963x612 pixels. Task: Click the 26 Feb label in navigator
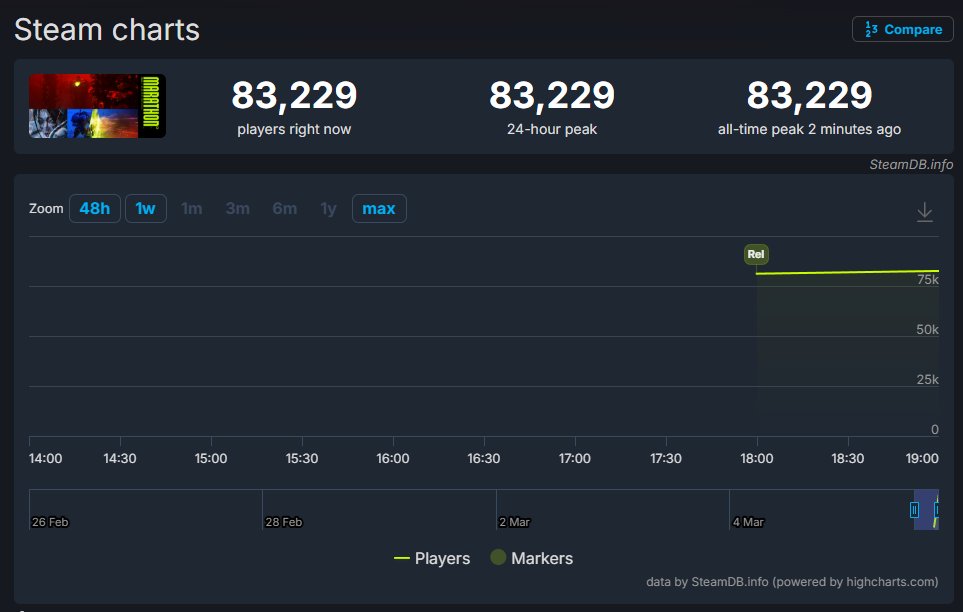(x=50, y=522)
